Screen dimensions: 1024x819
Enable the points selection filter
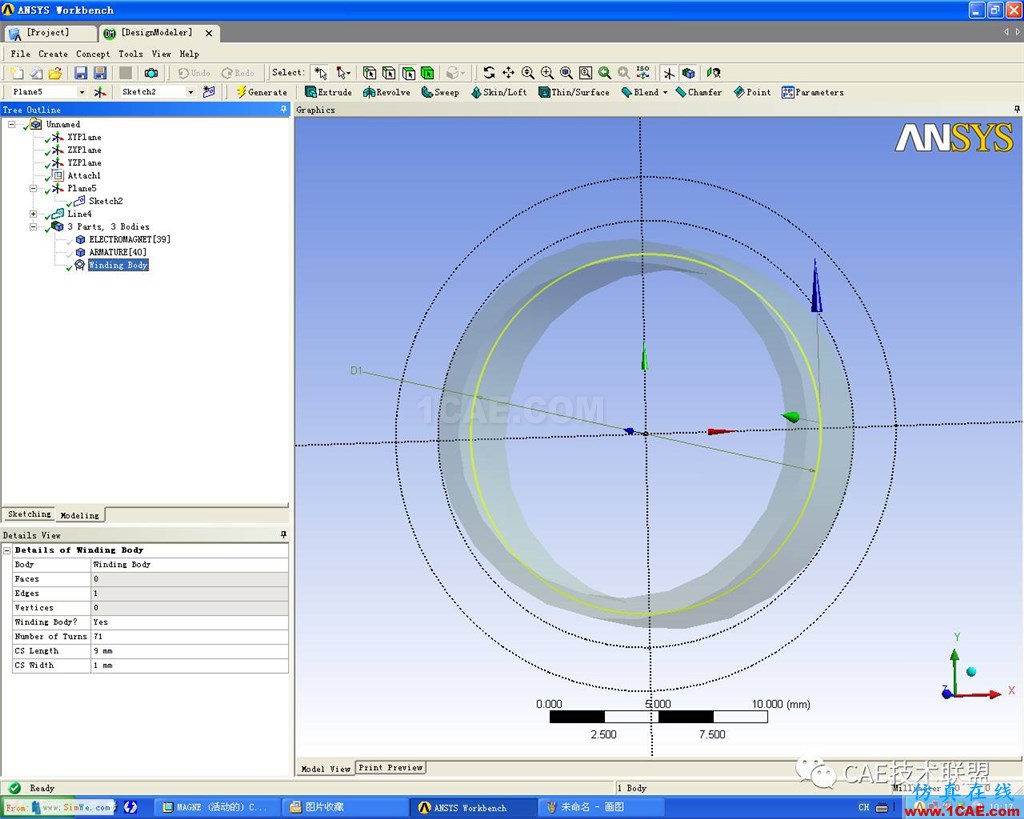(x=370, y=73)
